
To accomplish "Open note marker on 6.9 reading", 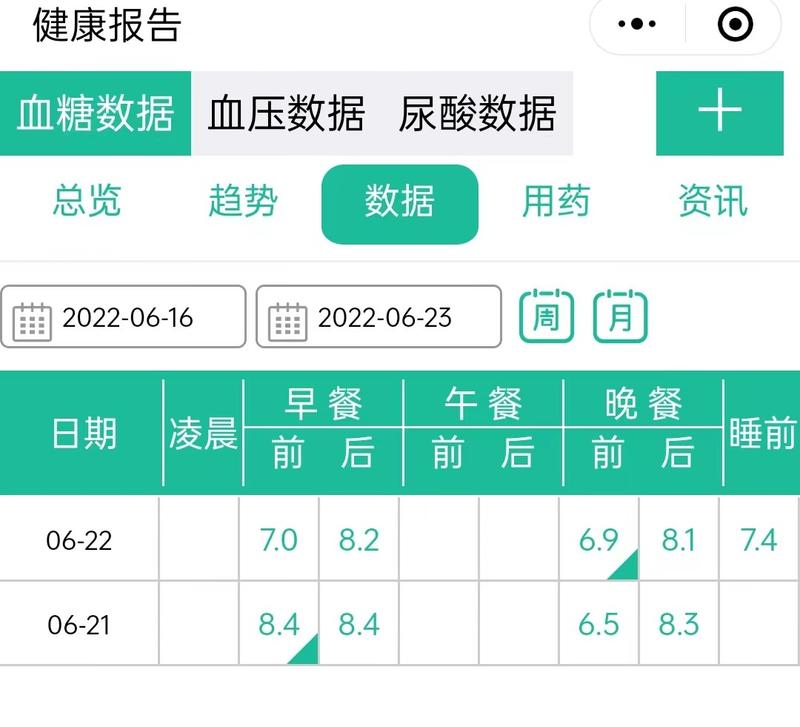I will pos(626,567).
